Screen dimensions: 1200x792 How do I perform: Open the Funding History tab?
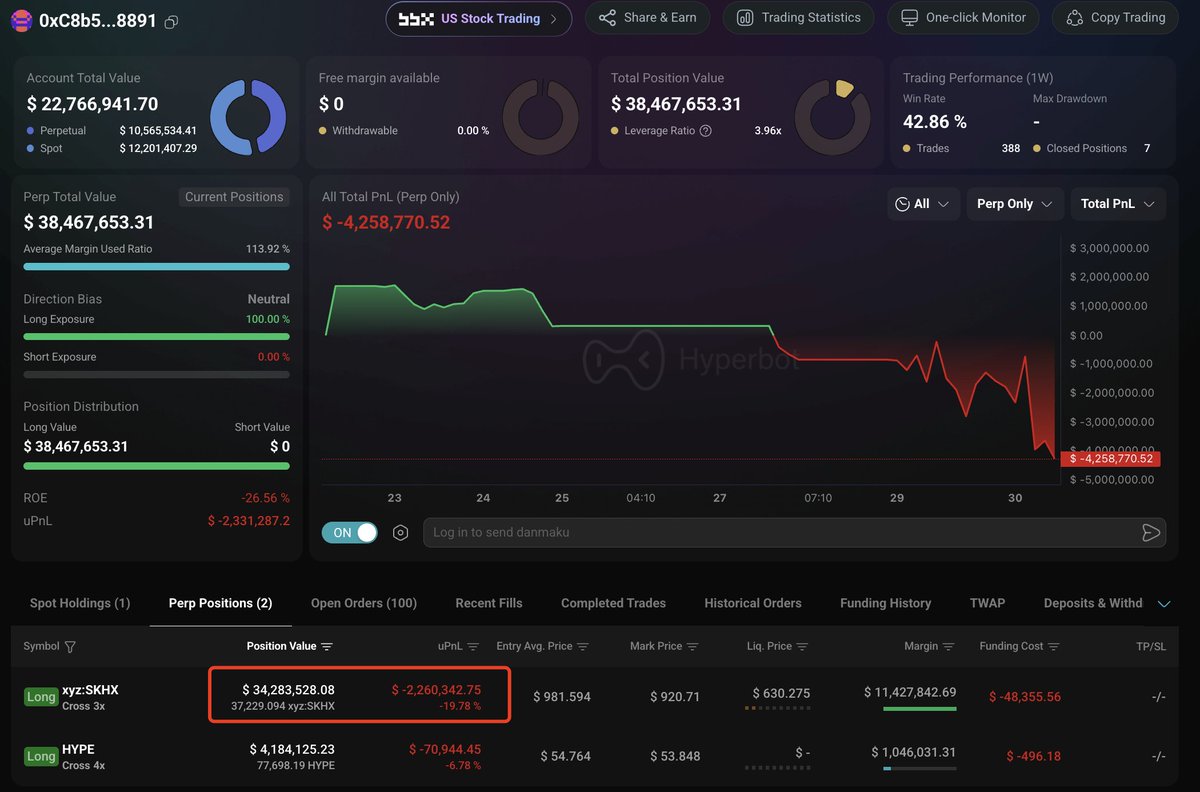(x=885, y=603)
